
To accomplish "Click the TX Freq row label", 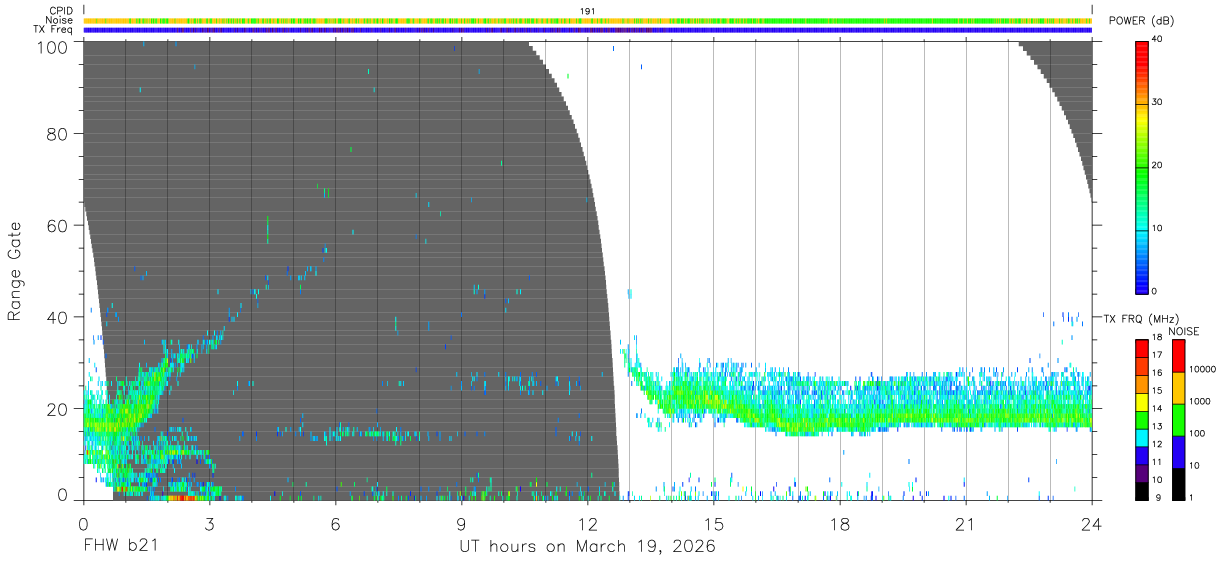I will pyautogui.click(x=53, y=29).
